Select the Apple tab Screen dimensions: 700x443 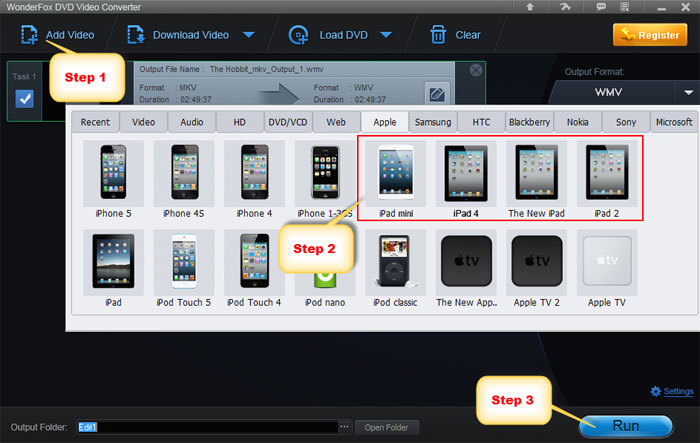385,122
